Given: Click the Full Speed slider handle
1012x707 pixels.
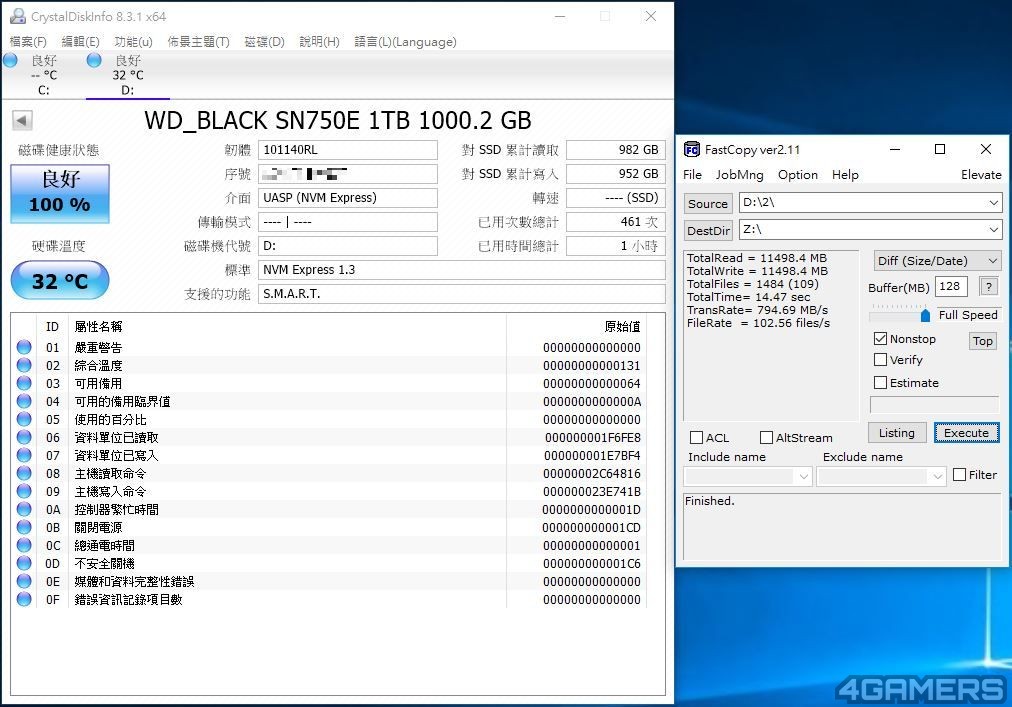Looking at the screenshot, I should point(925,315).
